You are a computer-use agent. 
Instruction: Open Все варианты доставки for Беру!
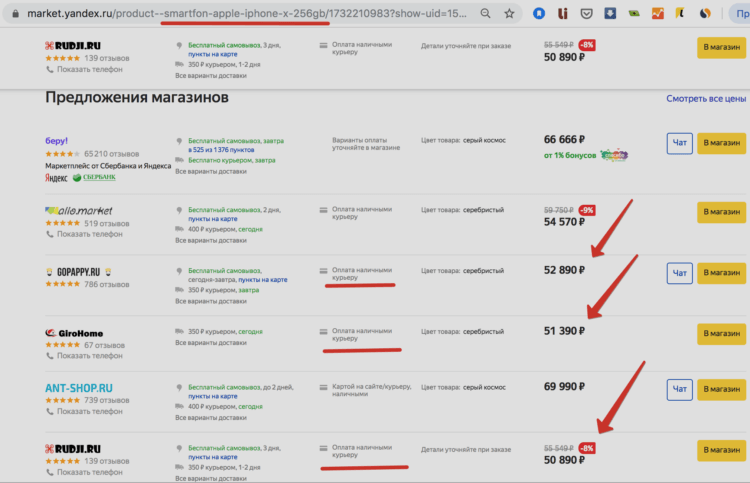[x=211, y=172]
